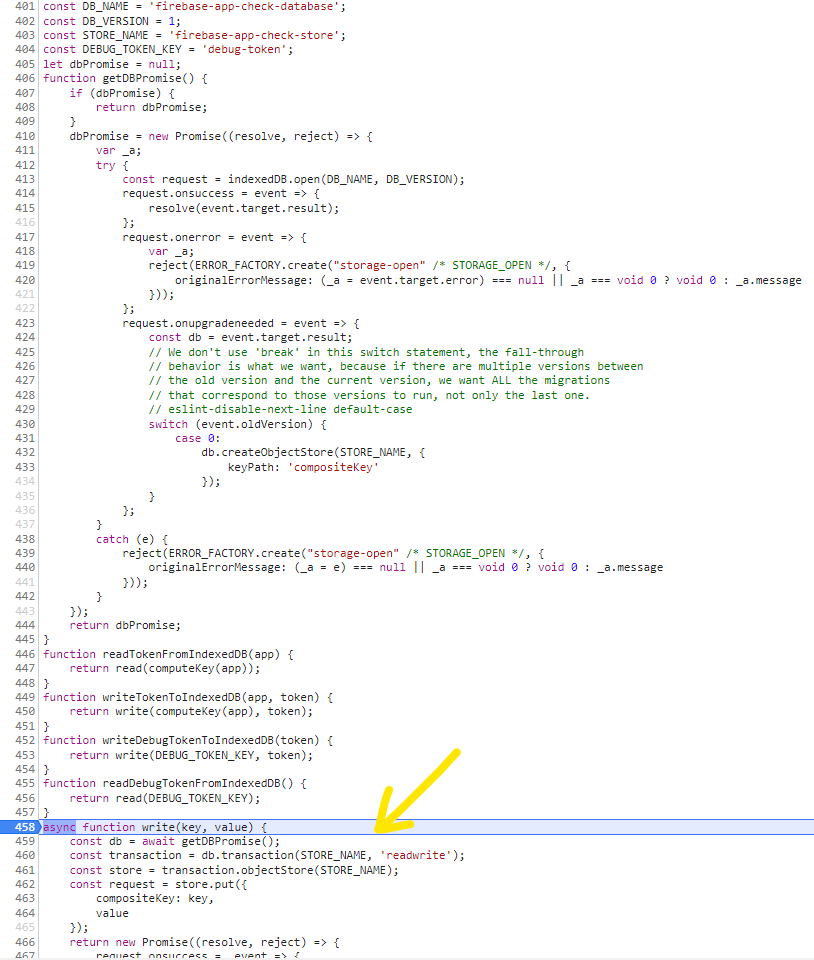The height and width of the screenshot is (960, 814).
Task: Click line number 419 in the gutter
Action: coord(25,266)
